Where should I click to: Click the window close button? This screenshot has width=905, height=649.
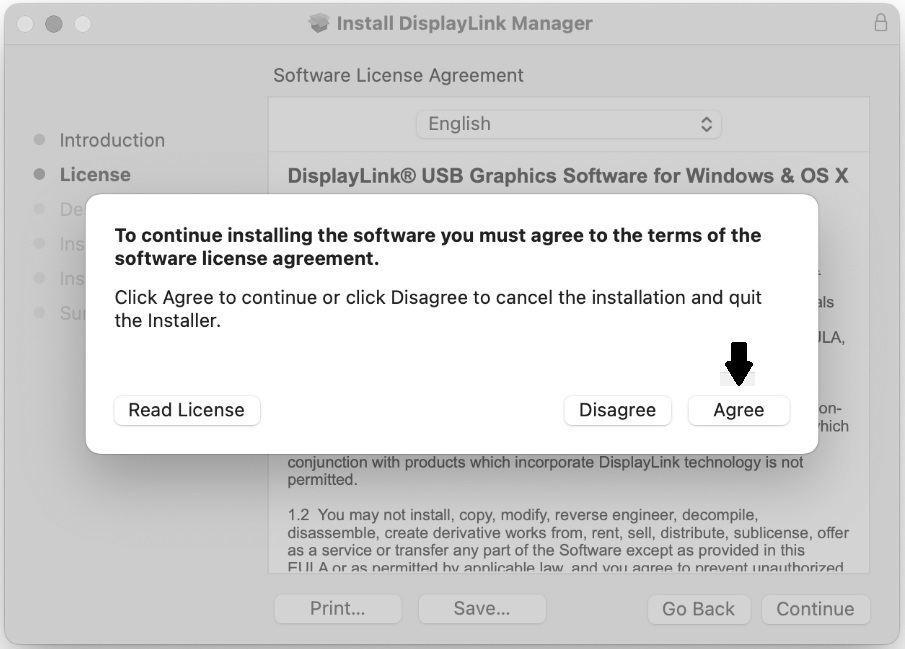pyautogui.click(x=25, y=24)
